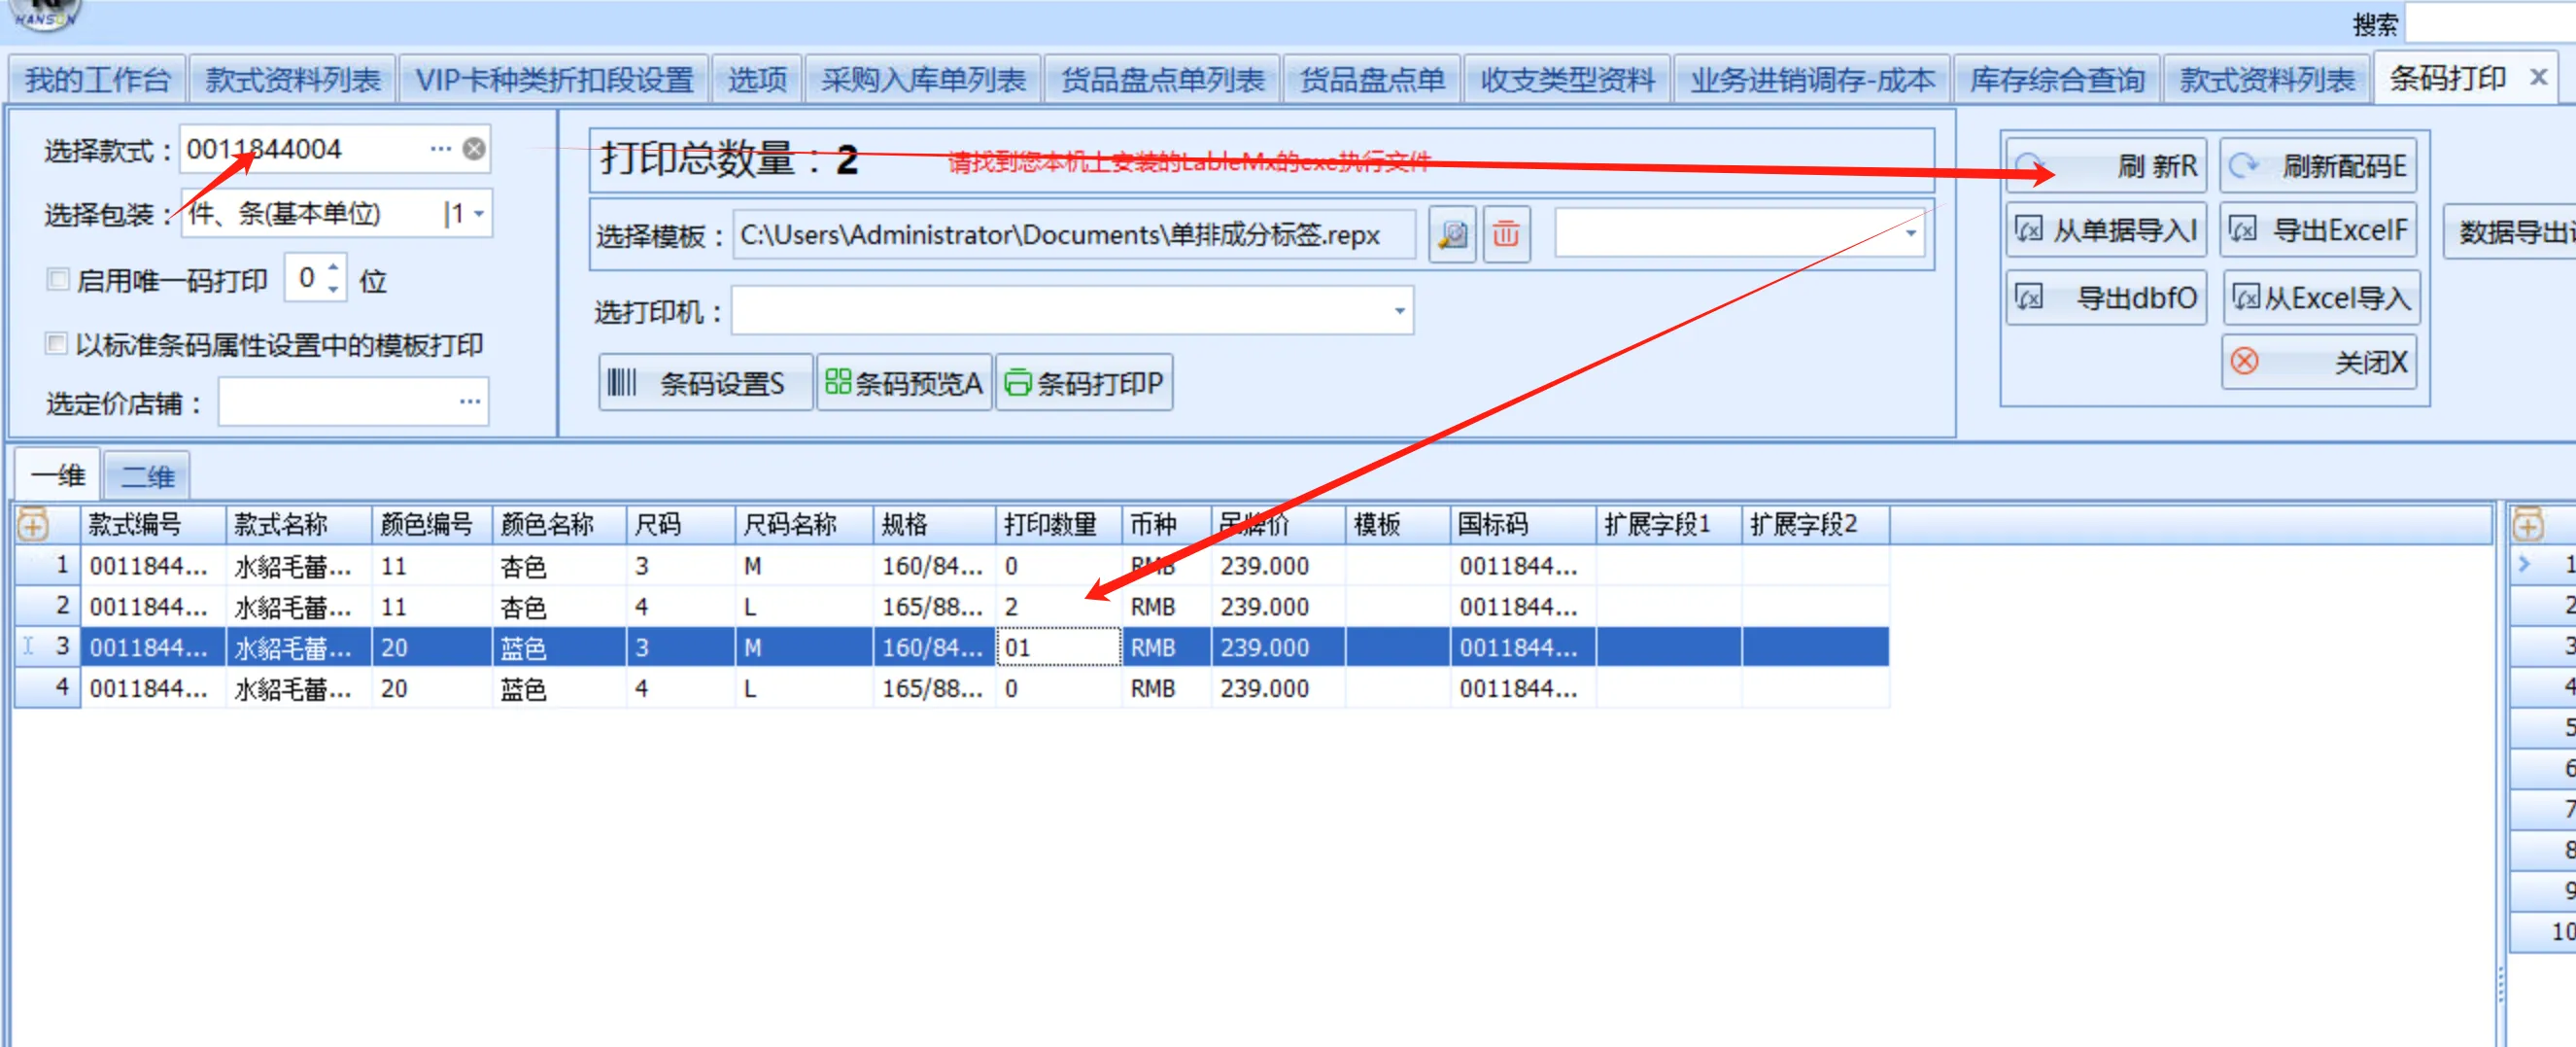Open the dropdown right of the trash icon

pyautogui.click(x=1910, y=234)
